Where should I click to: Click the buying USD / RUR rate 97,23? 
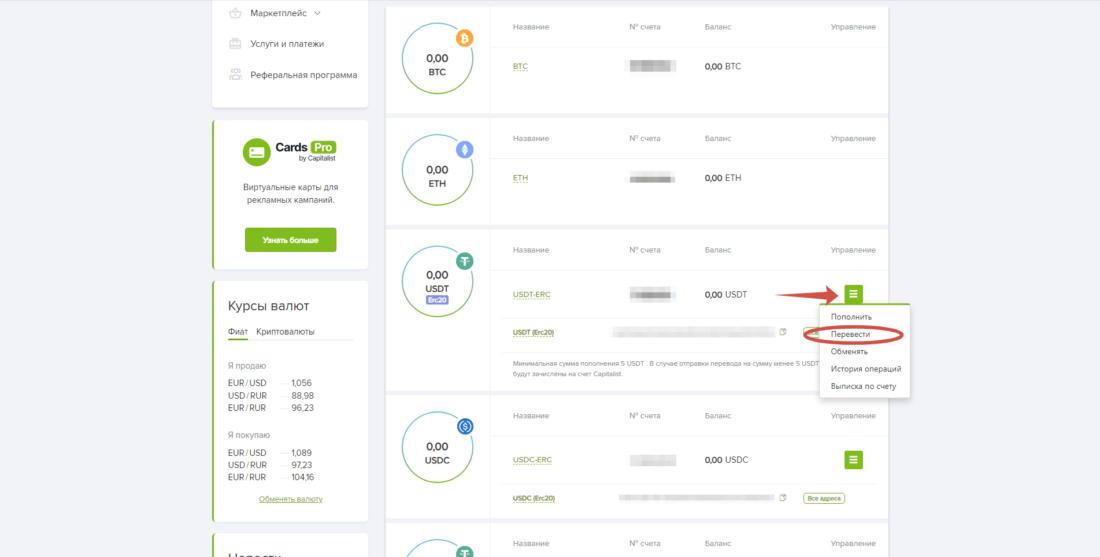(x=302, y=465)
